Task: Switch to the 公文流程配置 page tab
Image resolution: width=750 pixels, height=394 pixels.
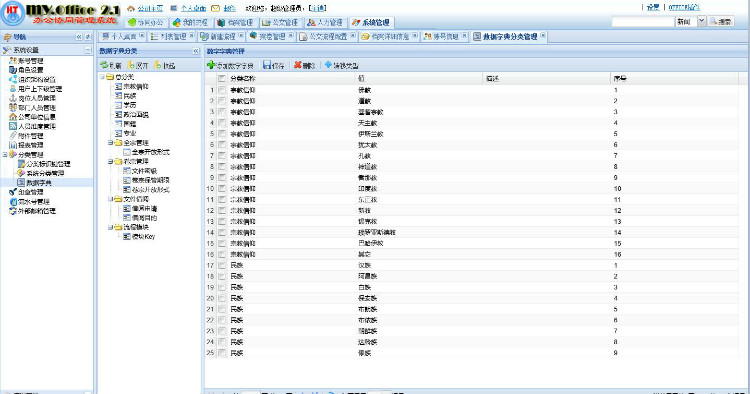Action: point(328,36)
